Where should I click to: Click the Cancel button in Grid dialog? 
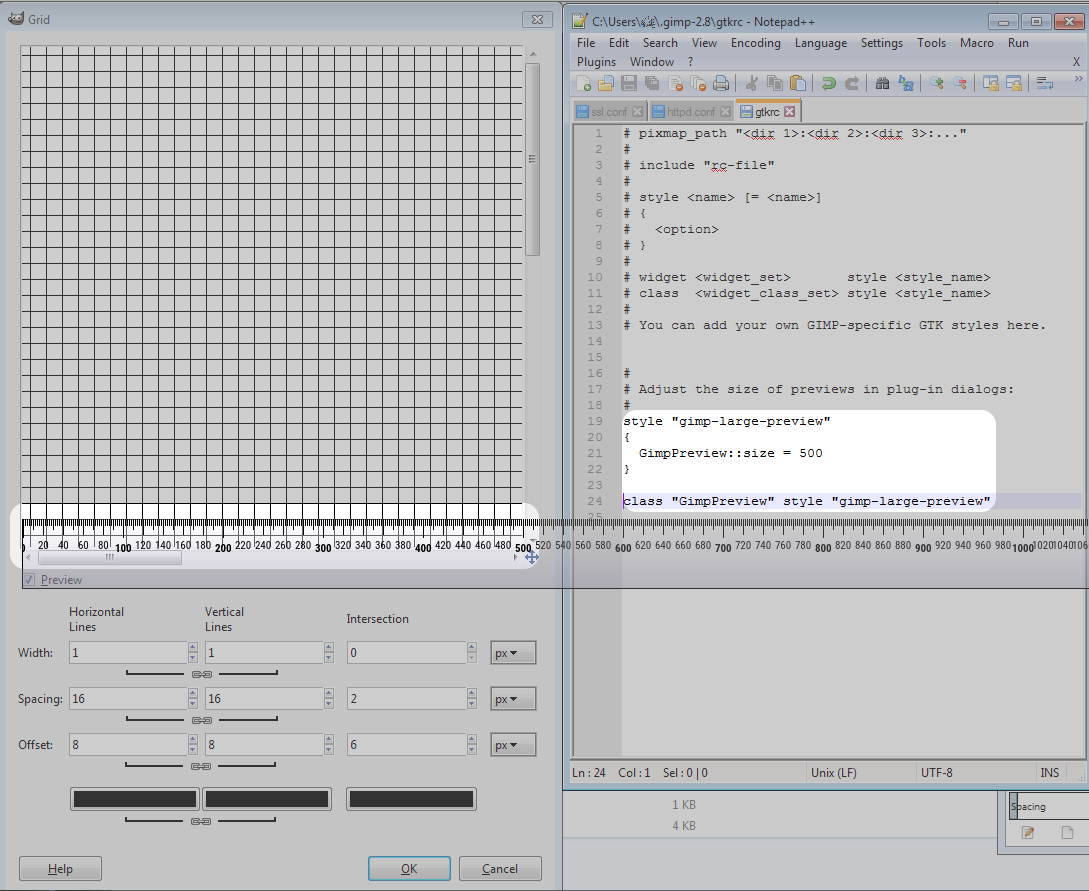(x=500, y=869)
